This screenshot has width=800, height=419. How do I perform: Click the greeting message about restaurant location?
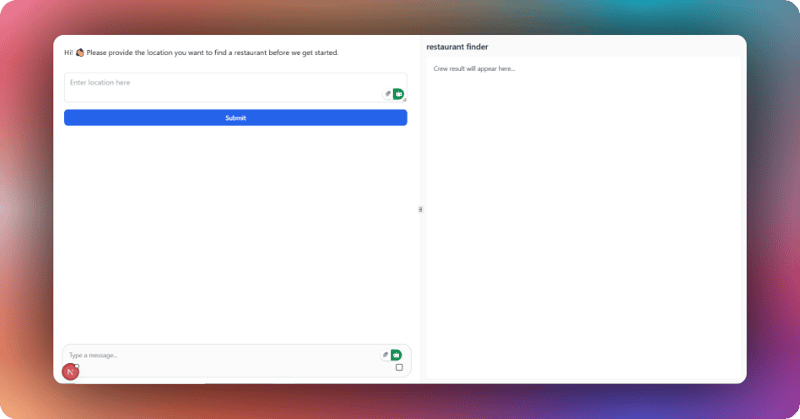[201, 53]
